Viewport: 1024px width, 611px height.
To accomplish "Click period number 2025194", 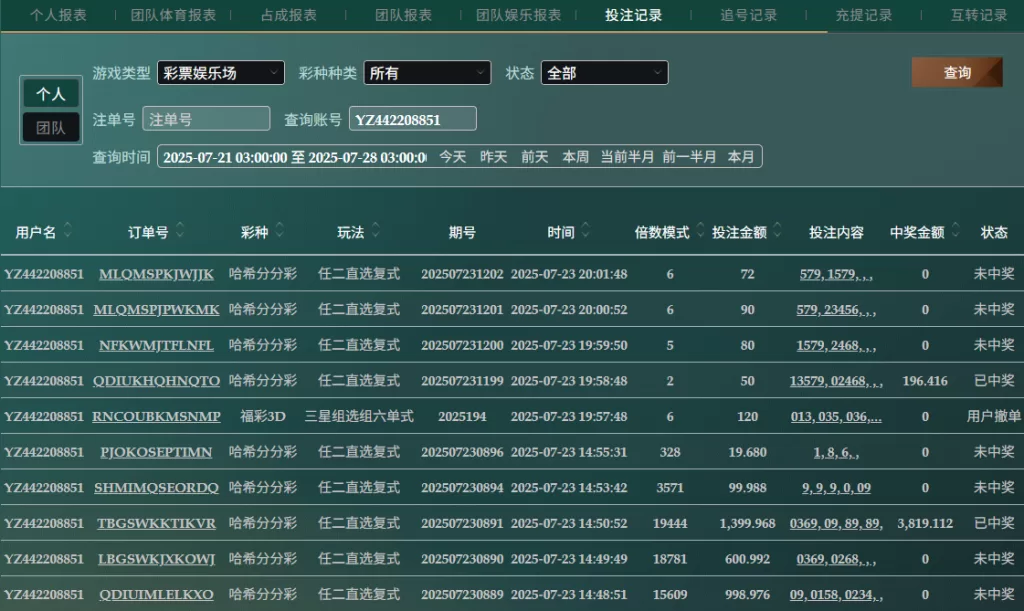I will 462,416.
